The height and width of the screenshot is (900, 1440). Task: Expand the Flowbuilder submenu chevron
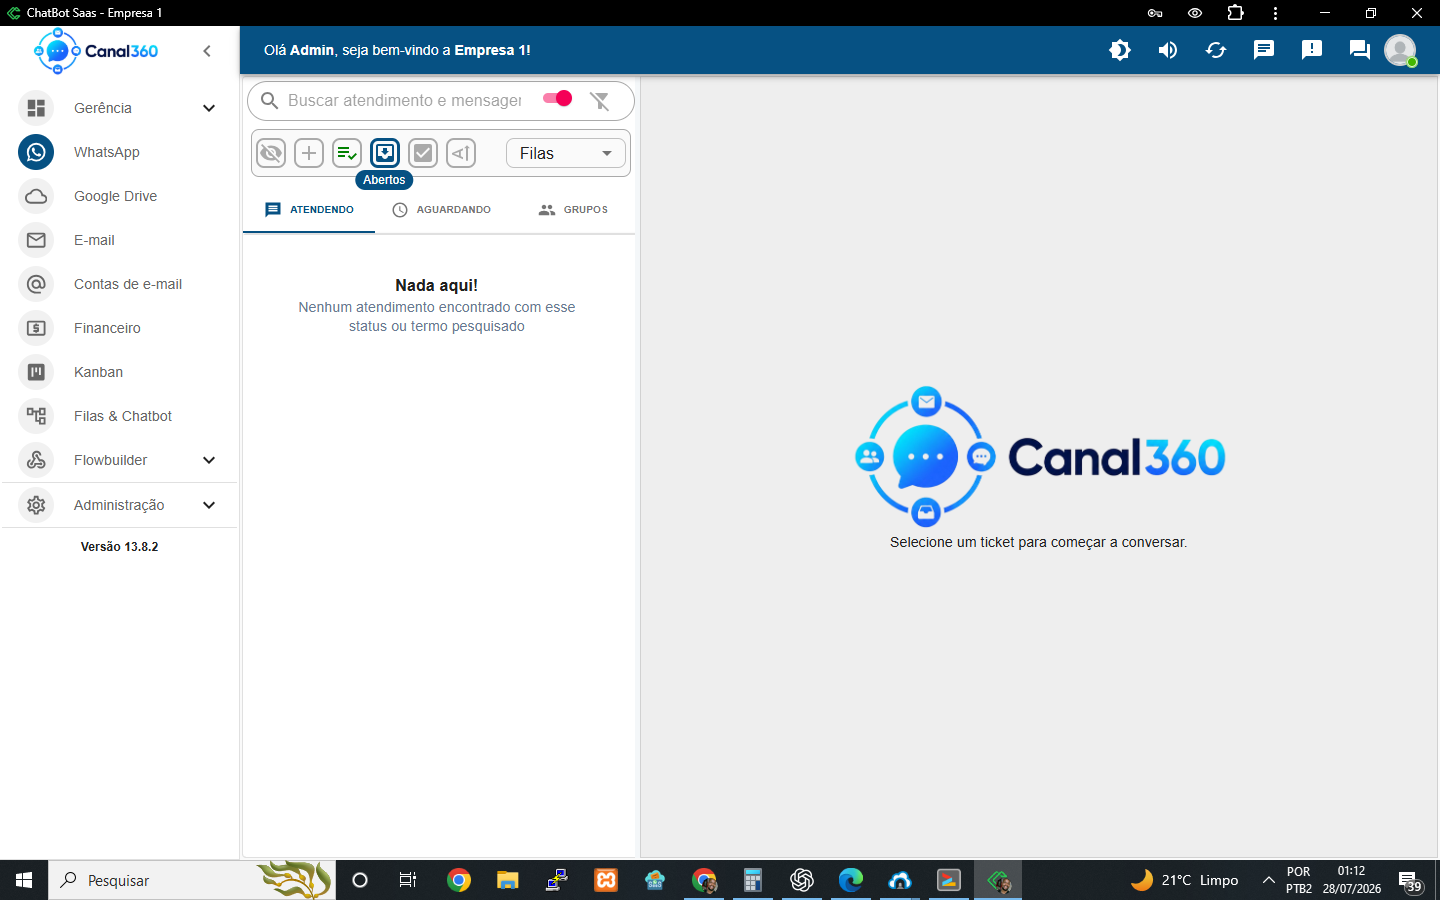click(209, 460)
